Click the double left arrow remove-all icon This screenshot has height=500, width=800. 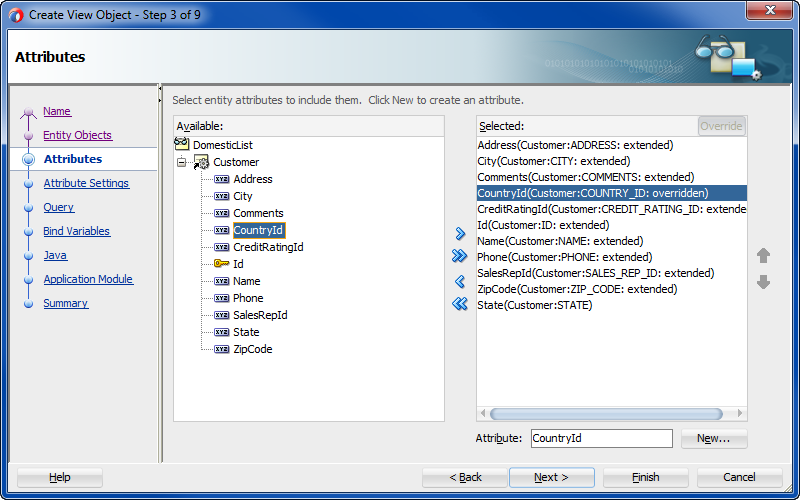click(460, 304)
